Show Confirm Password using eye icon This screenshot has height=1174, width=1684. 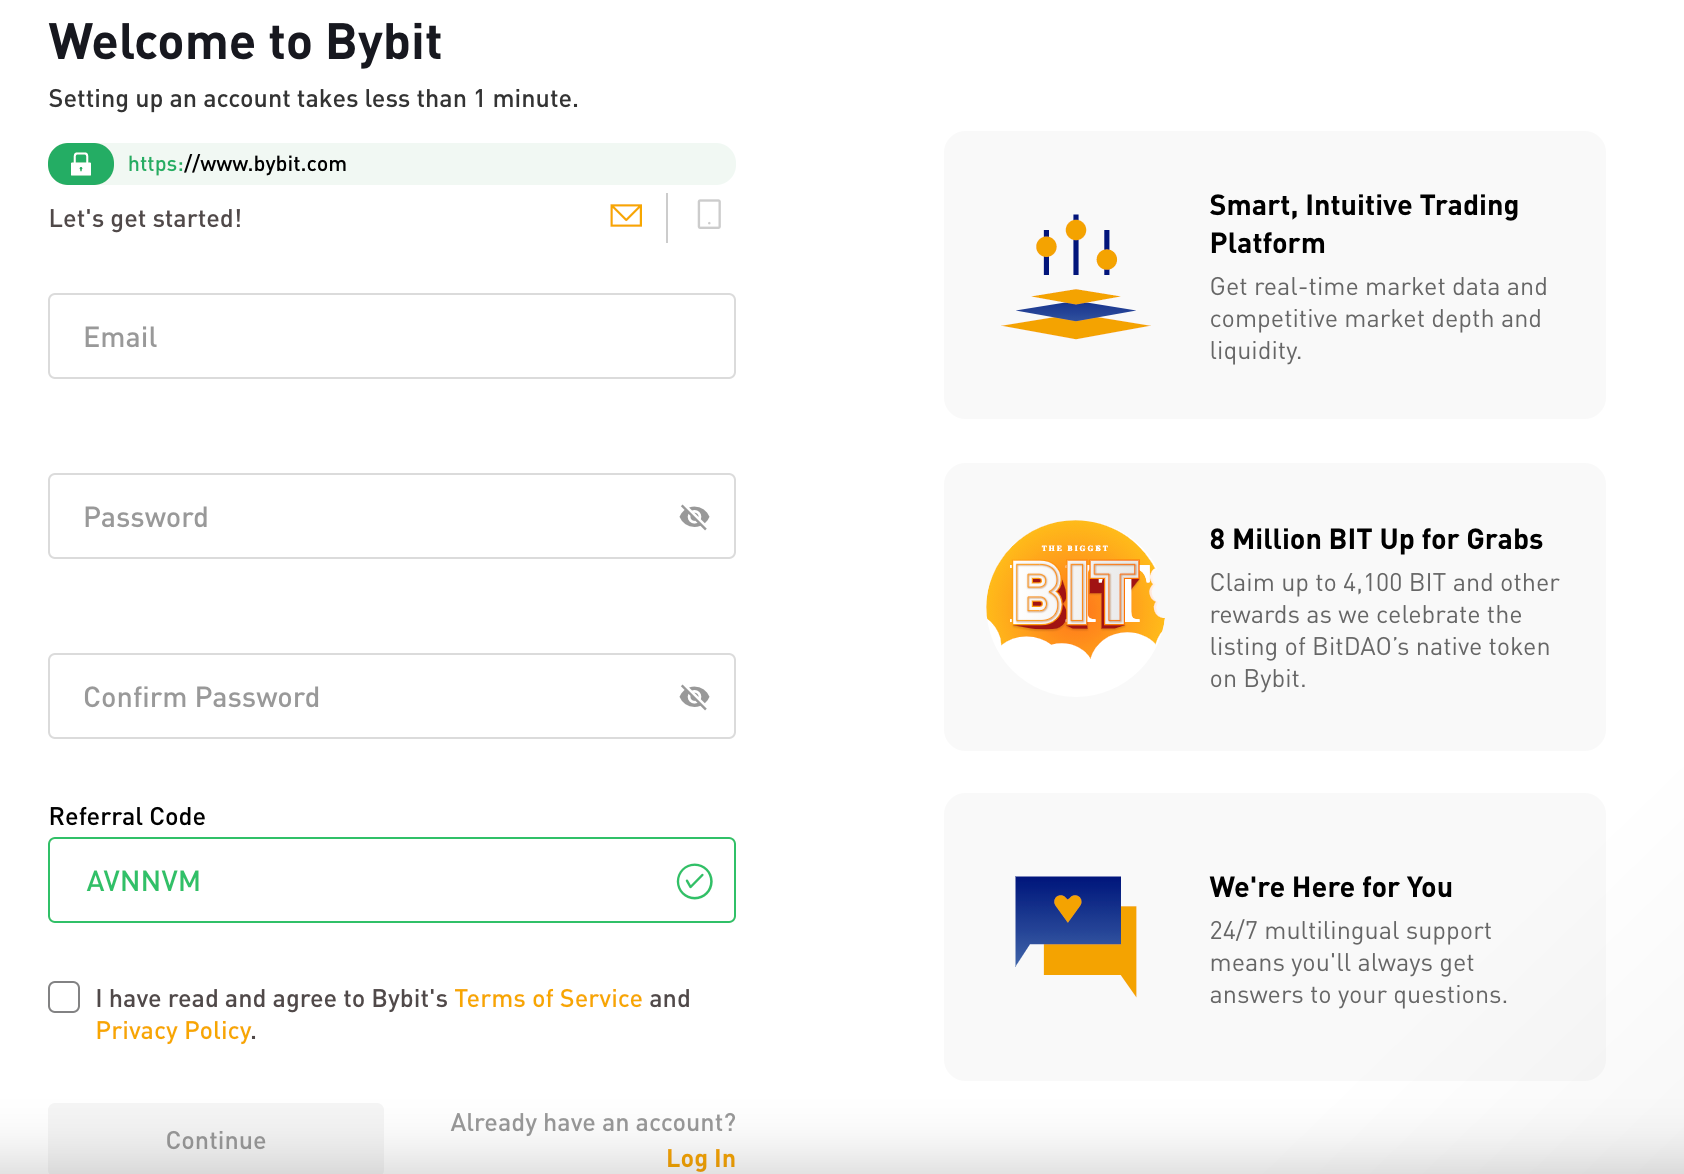coord(694,697)
